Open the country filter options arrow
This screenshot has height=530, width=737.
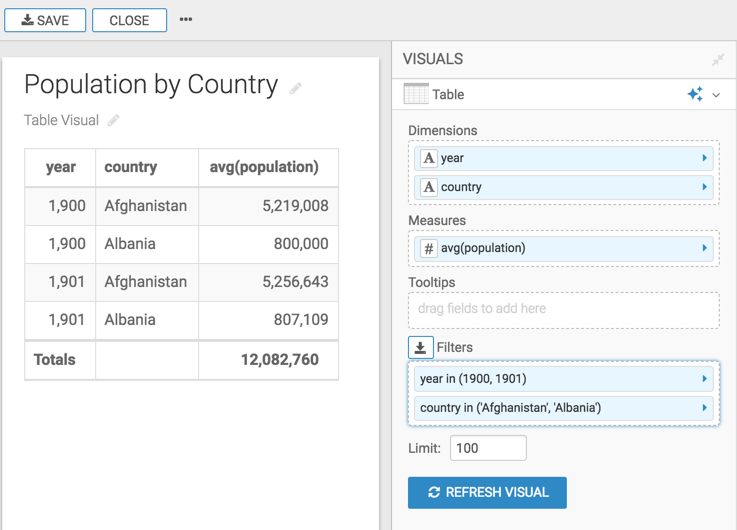704,408
